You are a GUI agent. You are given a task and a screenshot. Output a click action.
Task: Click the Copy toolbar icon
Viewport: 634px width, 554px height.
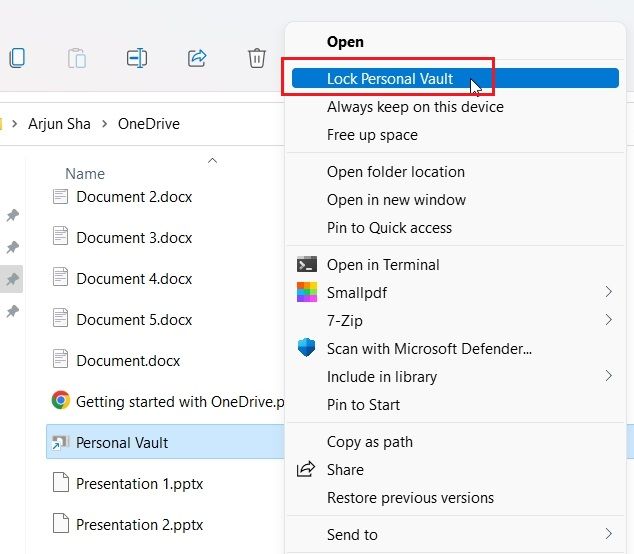[x=17, y=58]
